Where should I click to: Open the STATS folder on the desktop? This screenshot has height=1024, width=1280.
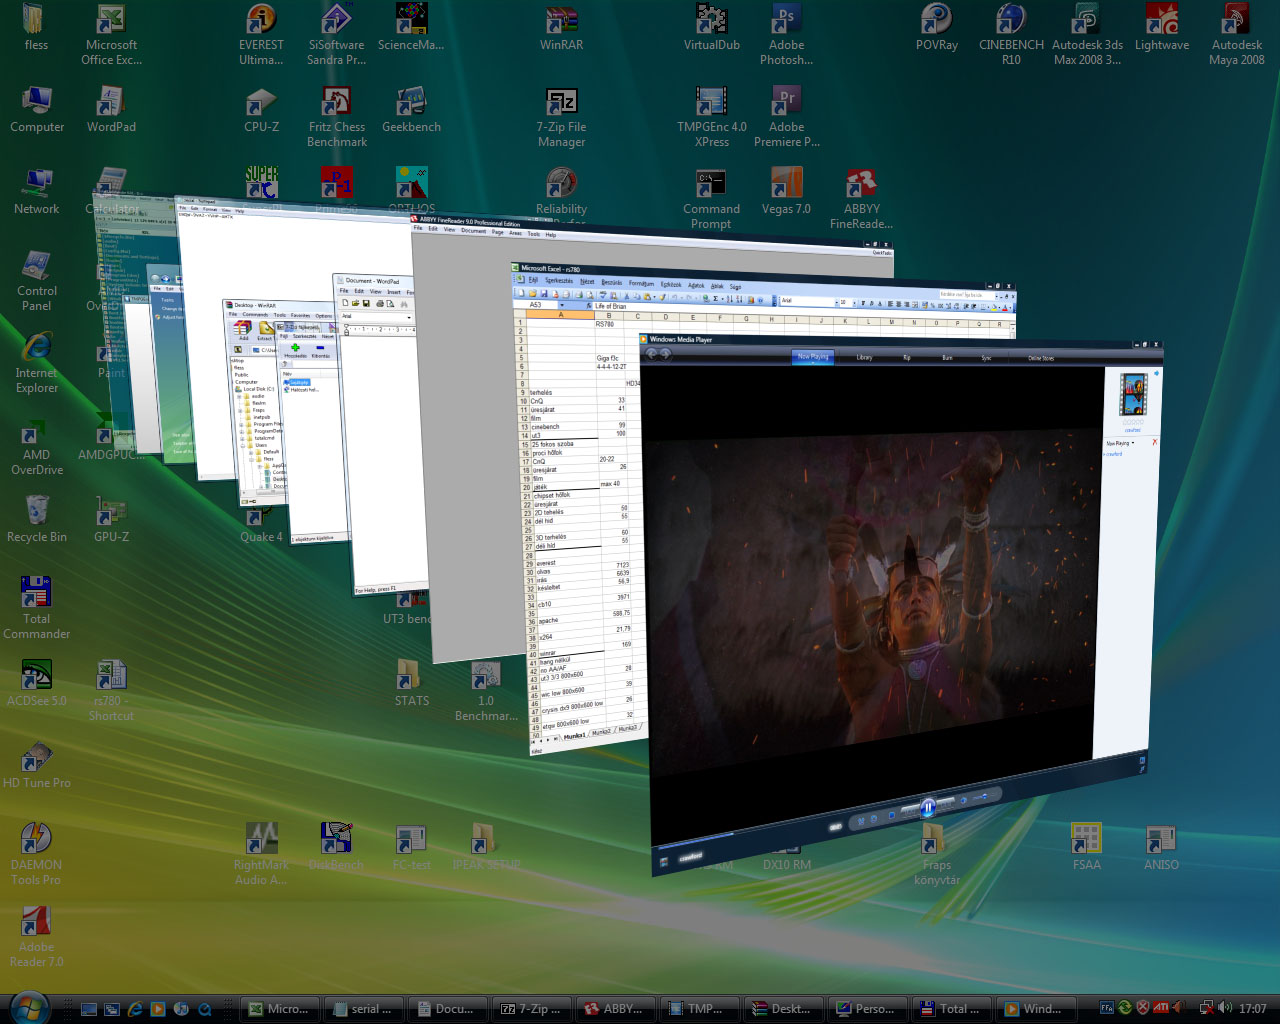pyautogui.click(x=411, y=684)
